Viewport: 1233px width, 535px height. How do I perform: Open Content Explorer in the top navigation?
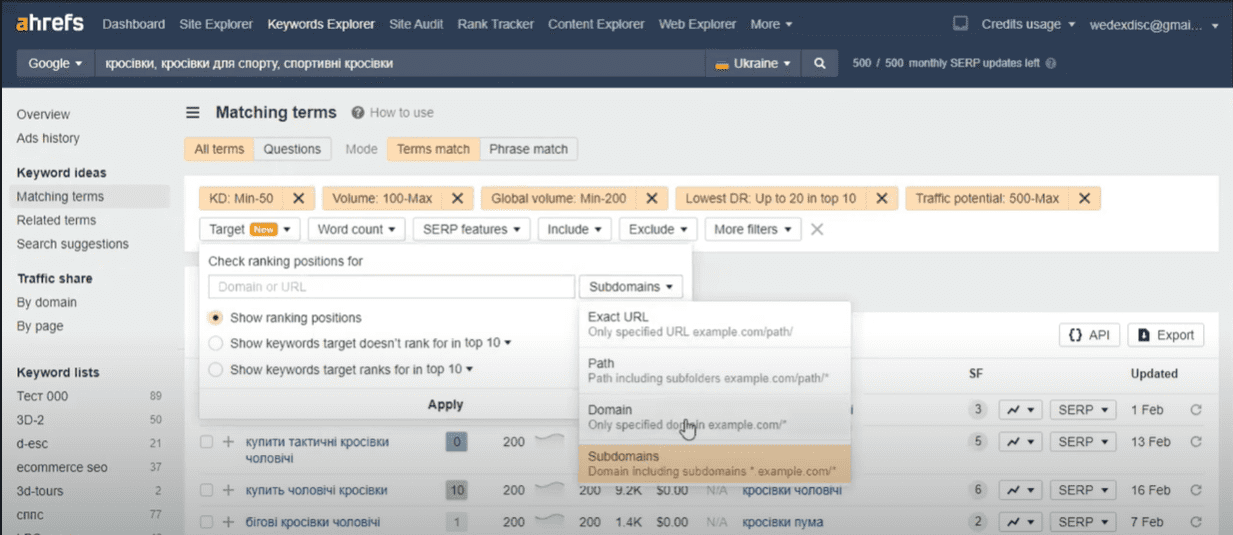(x=597, y=24)
